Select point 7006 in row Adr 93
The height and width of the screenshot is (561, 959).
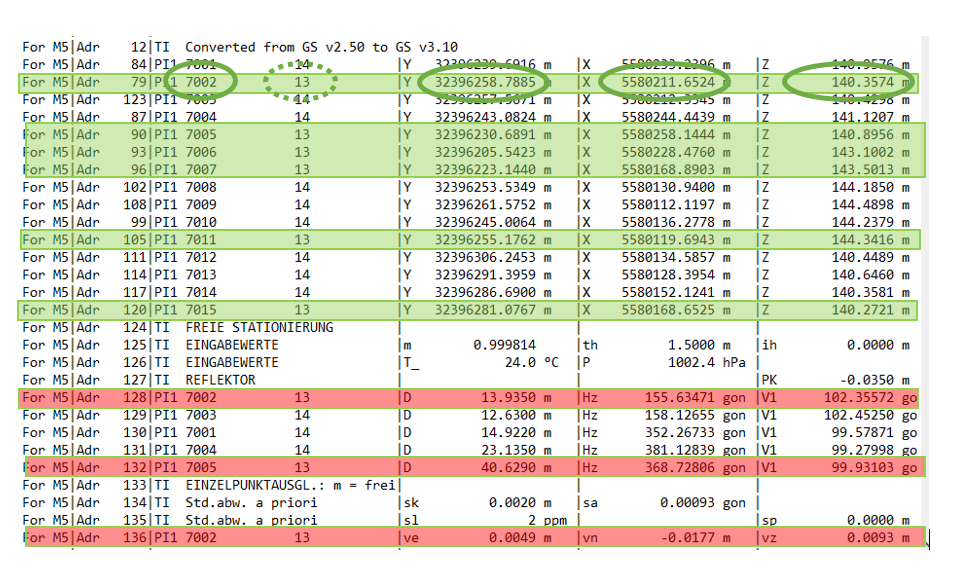pos(201,152)
